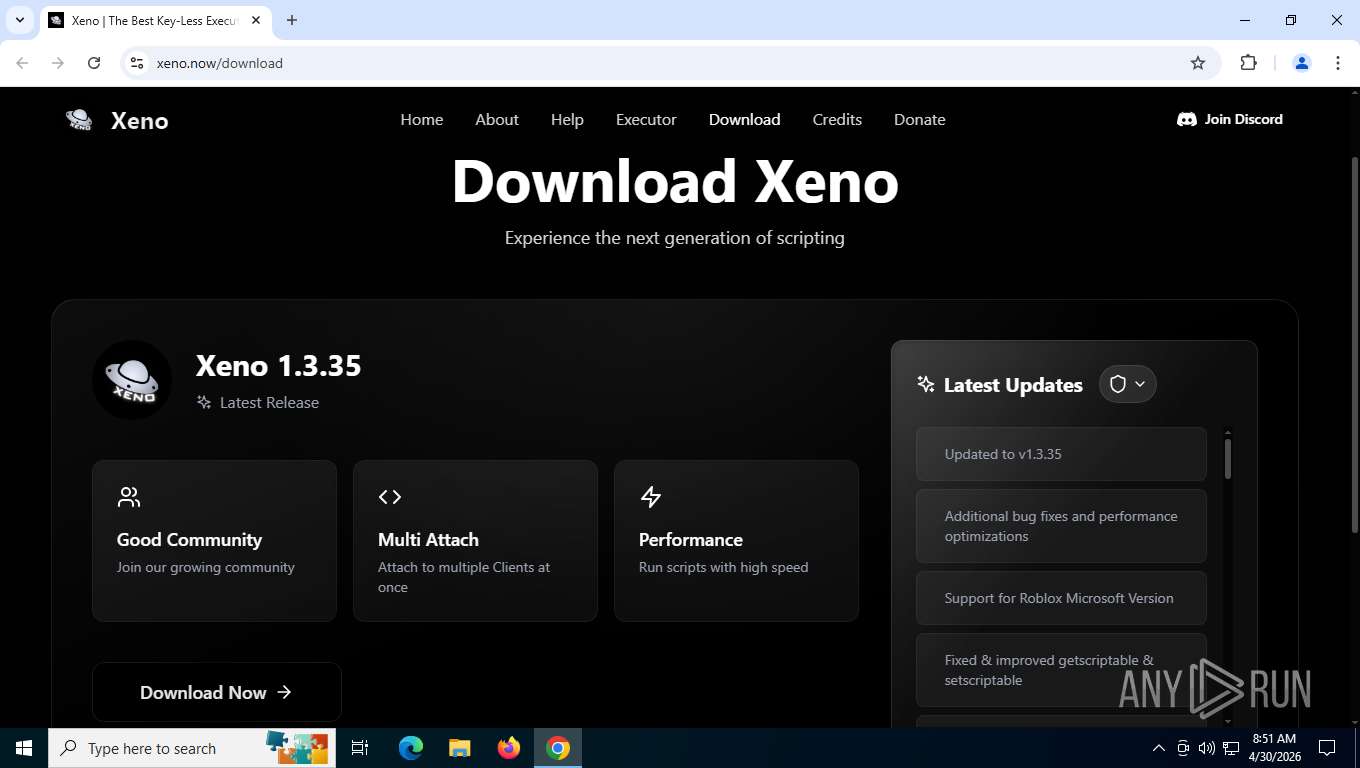Image resolution: width=1360 pixels, height=768 pixels.
Task: Click the updates list scroll-up arrow
Action: point(1228,432)
